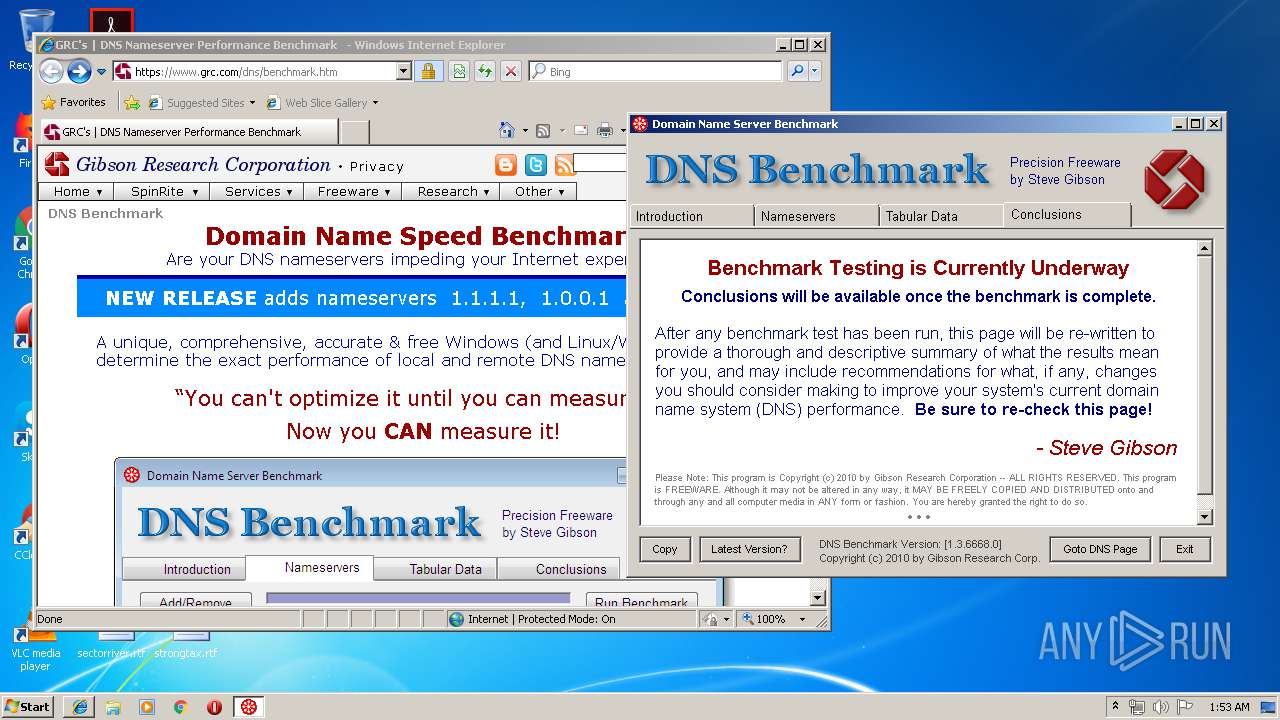Image resolution: width=1280 pixels, height=720 pixels.
Task: Open the Research dropdown on the GRC site
Action: [x=453, y=191]
